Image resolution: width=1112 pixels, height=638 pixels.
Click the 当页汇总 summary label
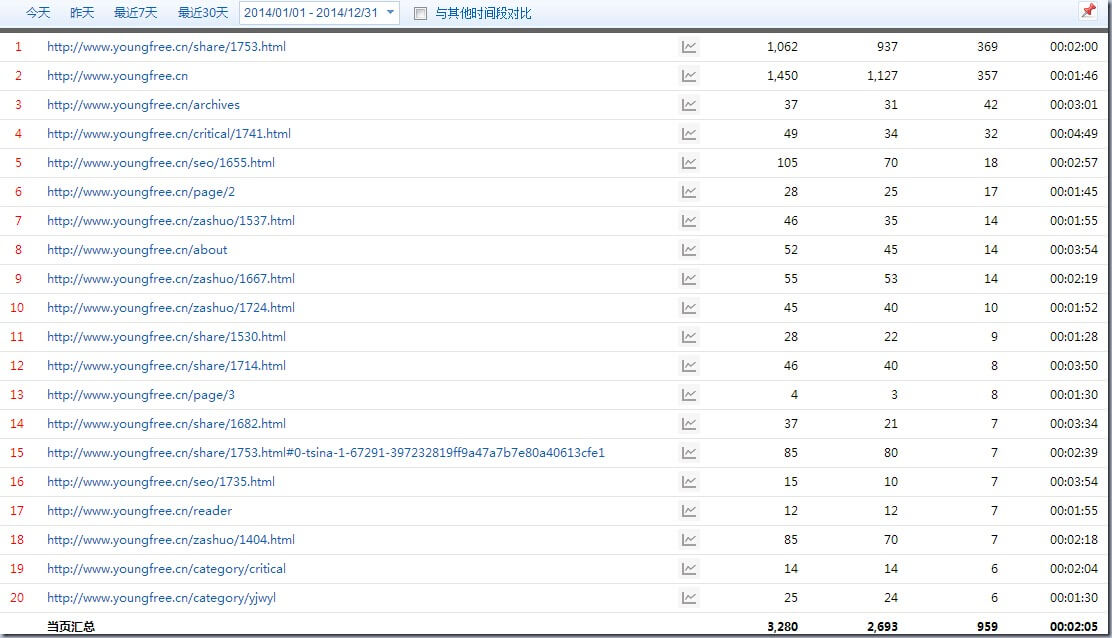[x=71, y=627]
